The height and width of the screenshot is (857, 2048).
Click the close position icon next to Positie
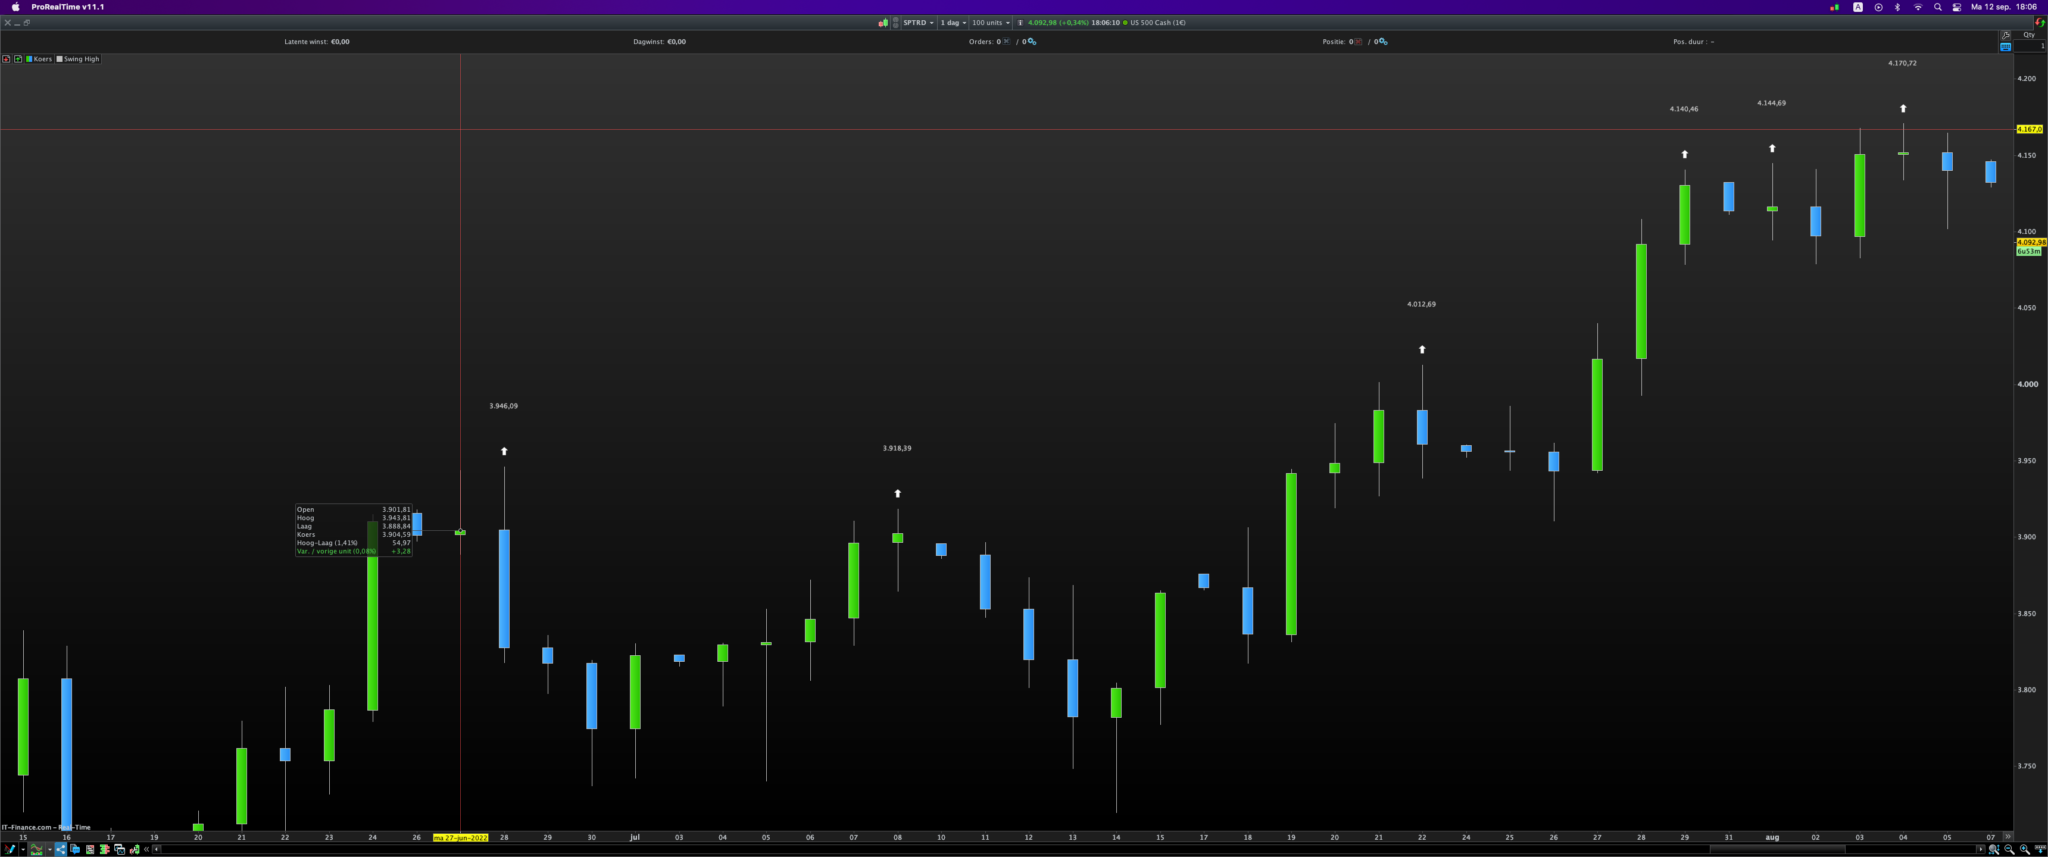coord(1358,42)
